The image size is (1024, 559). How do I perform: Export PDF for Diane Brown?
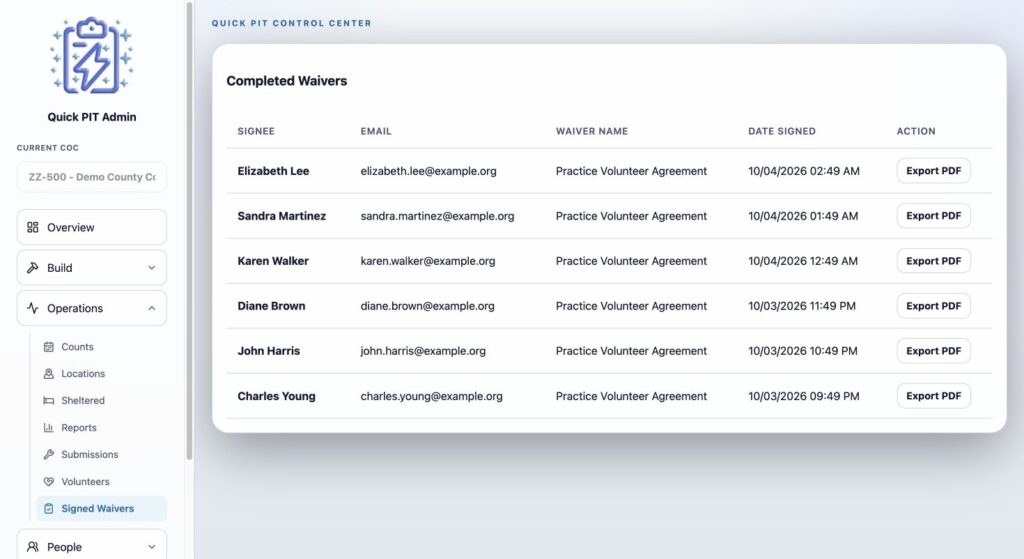933,306
